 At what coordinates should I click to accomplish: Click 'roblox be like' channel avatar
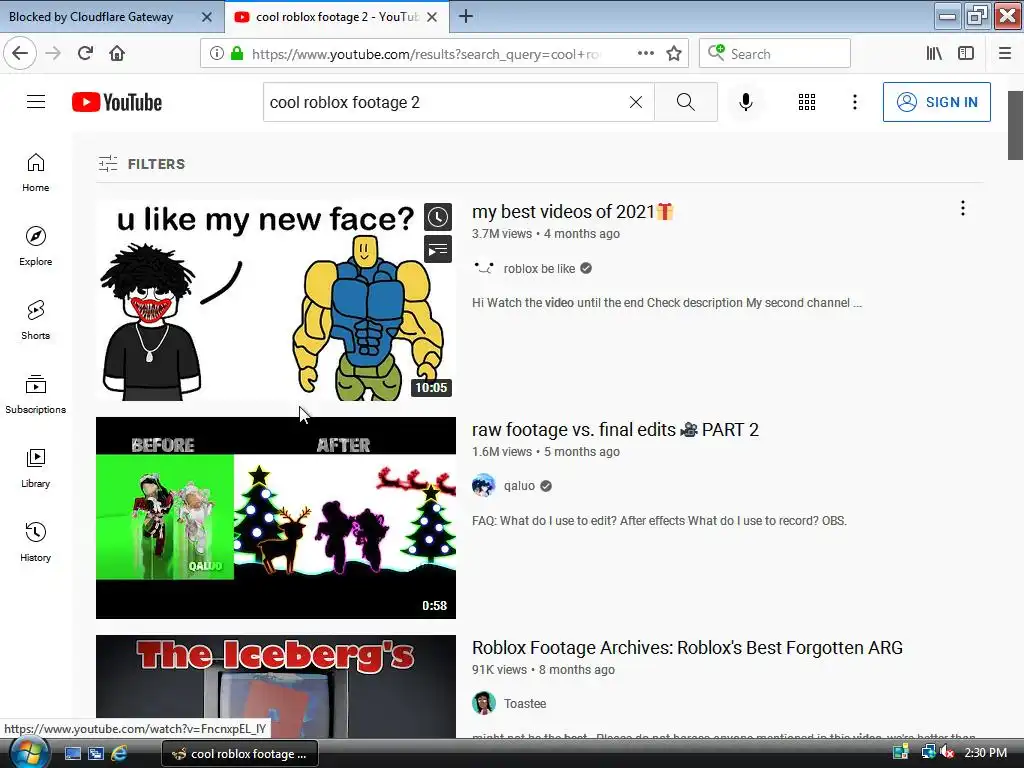point(484,268)
